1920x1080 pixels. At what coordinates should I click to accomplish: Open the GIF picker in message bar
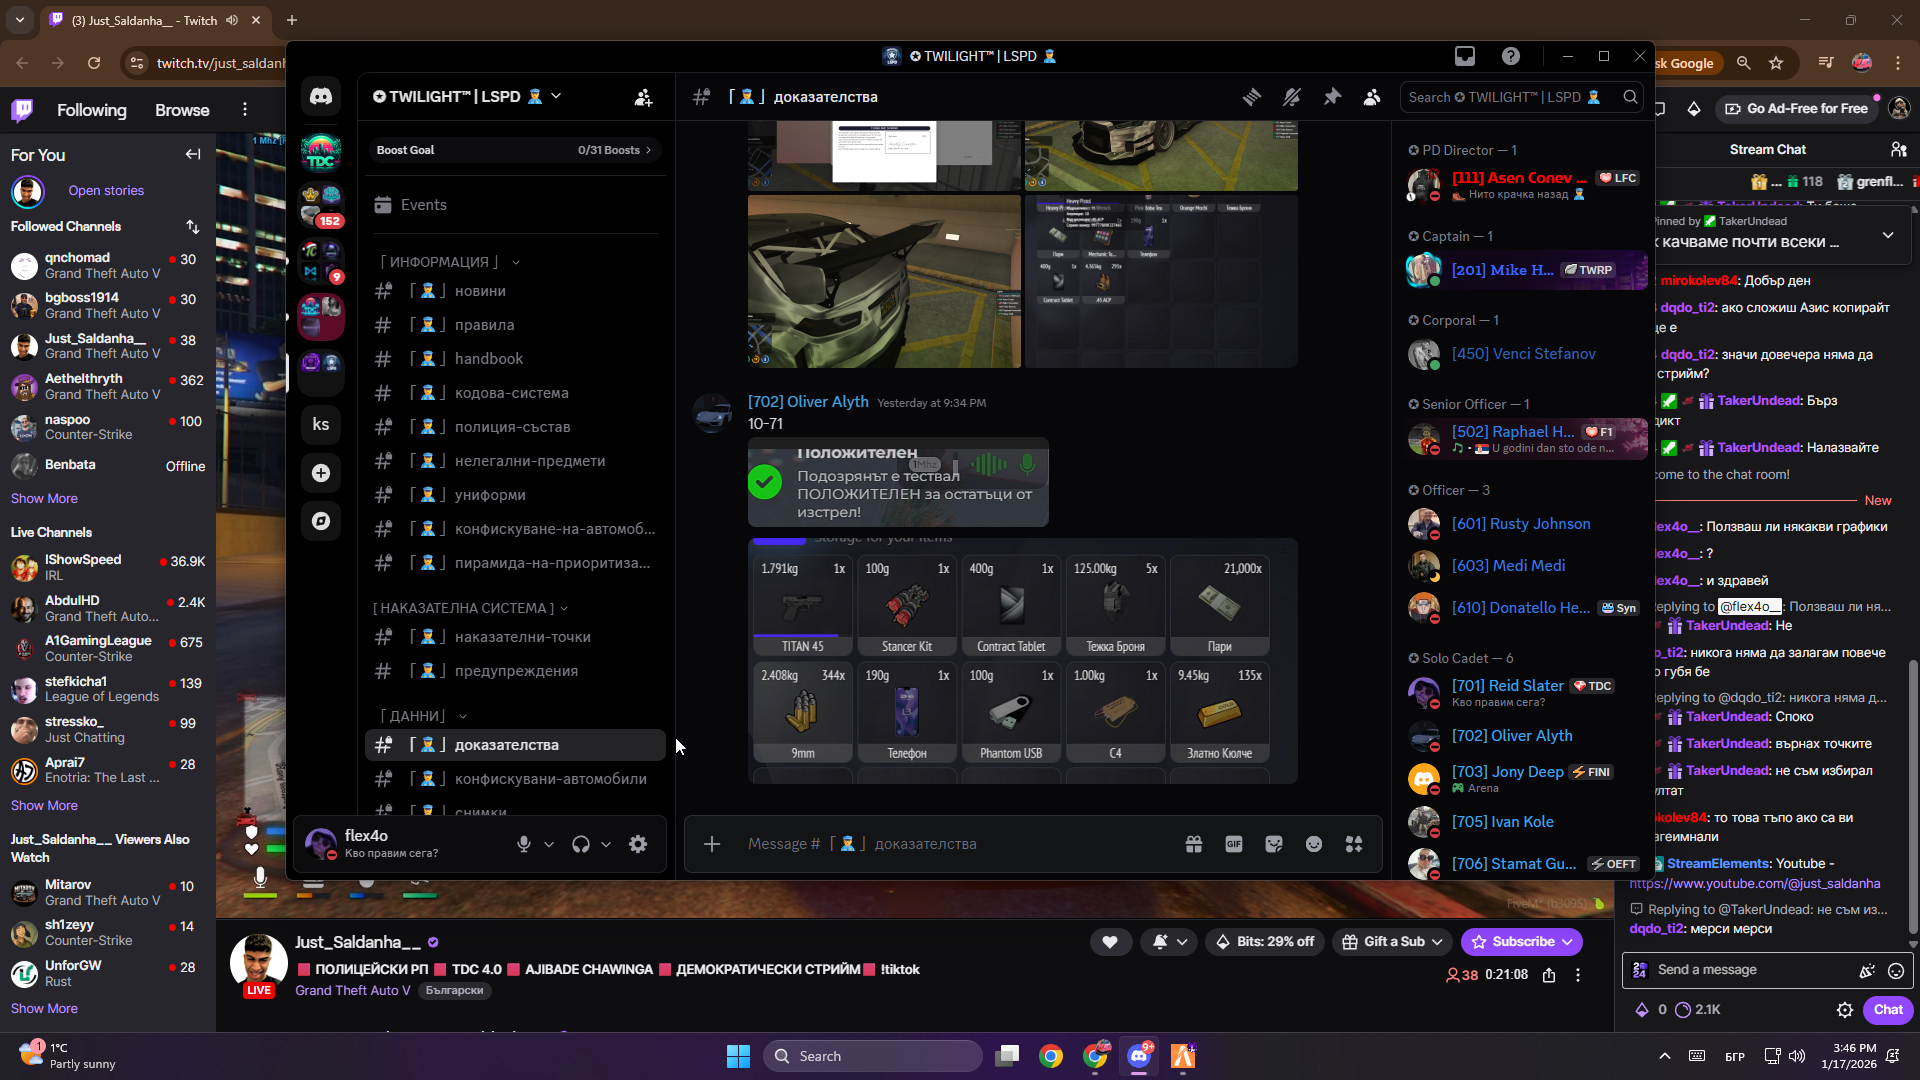(x=1234, y=844)
